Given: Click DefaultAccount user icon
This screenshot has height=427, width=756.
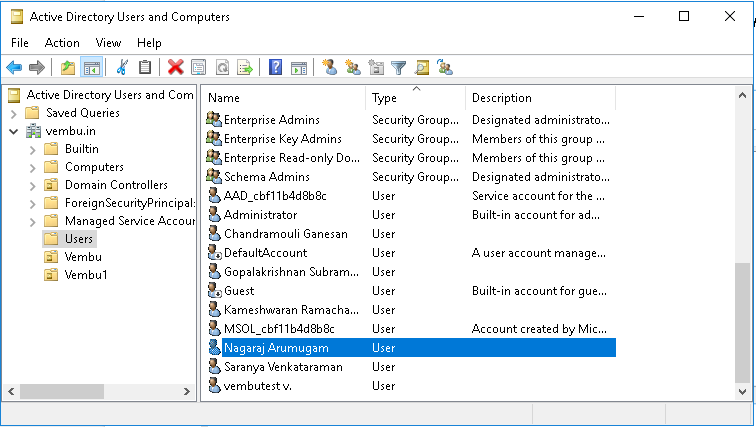Looking at the screenshot, I should [214, 253].
